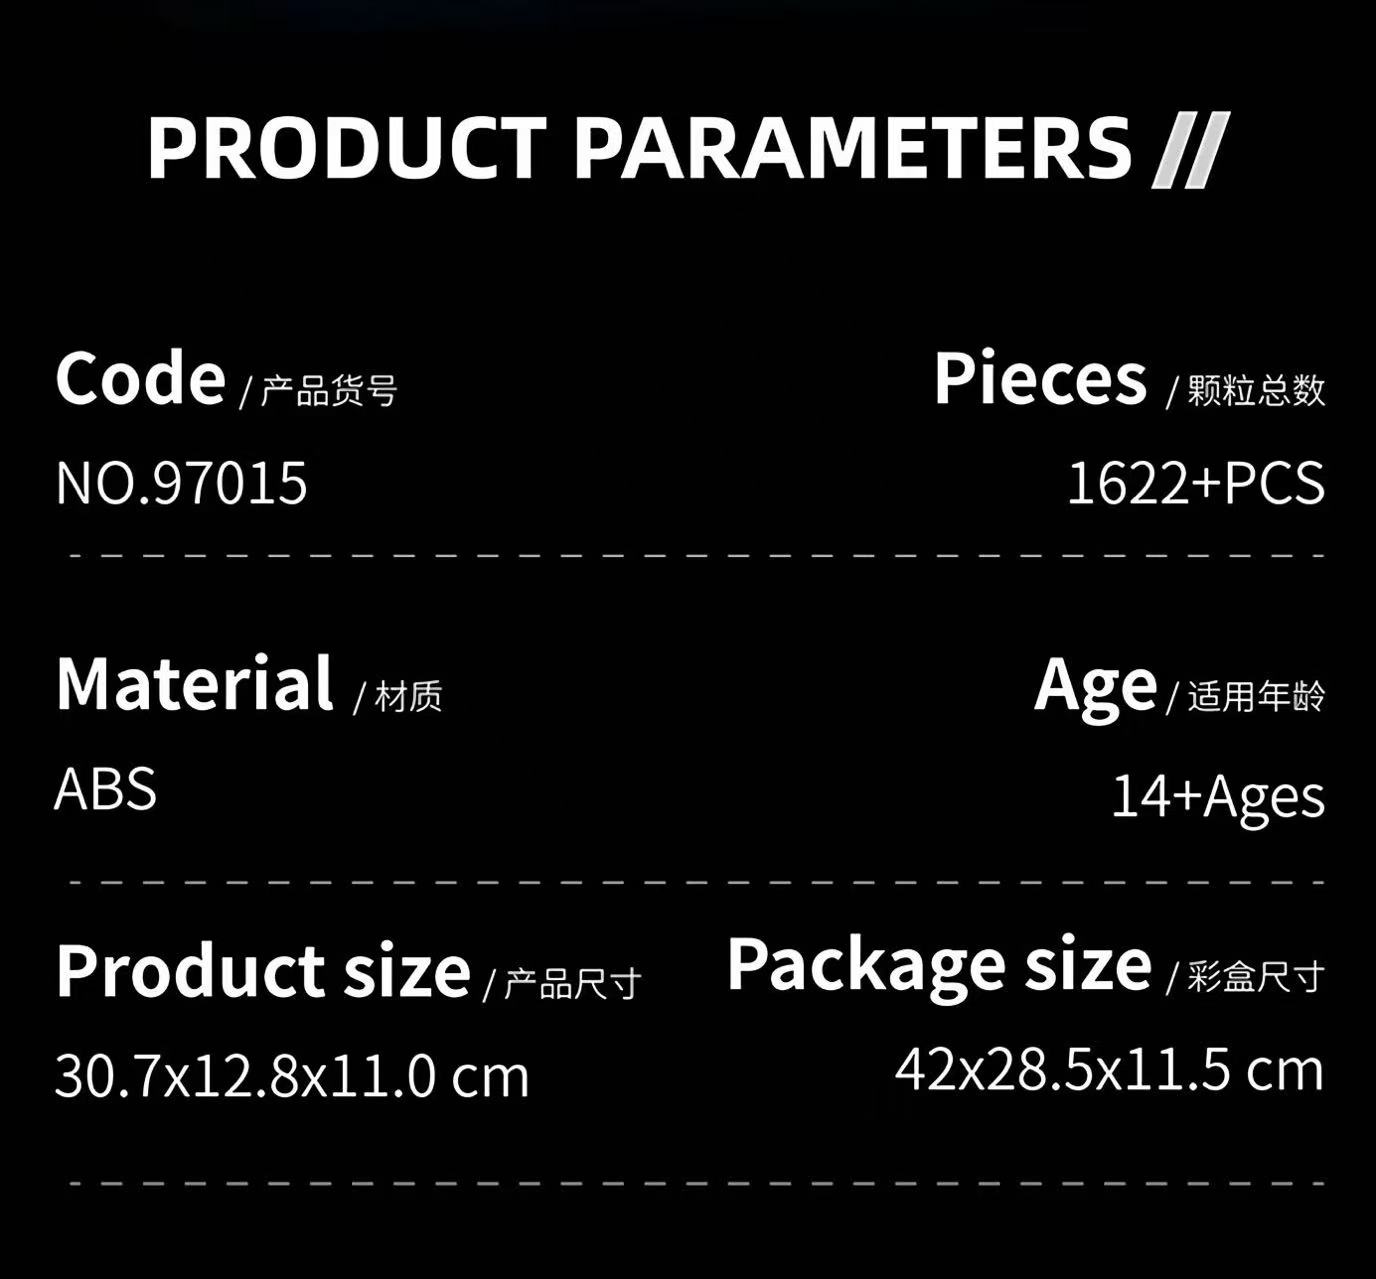Click the Product size label
This screenshot has height=1279, width=1376.
tap(263, 971)
